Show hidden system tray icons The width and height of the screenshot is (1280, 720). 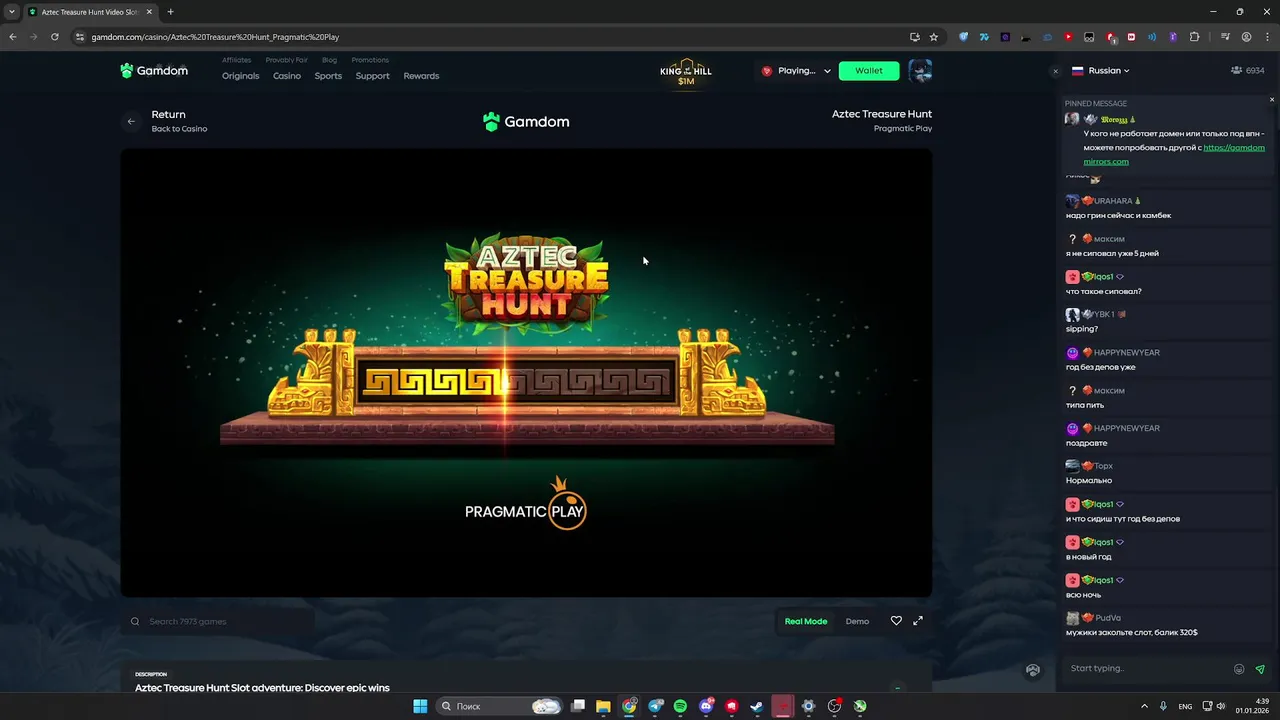1144,706
